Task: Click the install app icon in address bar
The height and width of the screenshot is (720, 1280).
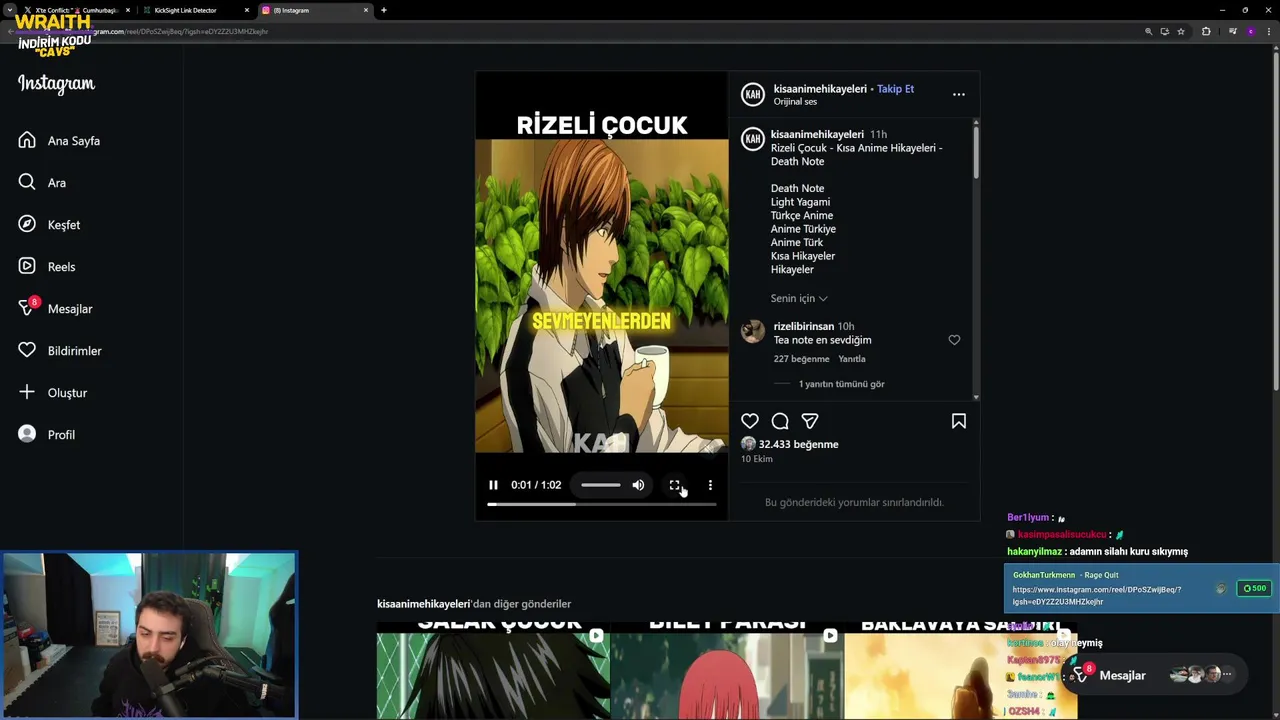Action: coord(1164,31)
